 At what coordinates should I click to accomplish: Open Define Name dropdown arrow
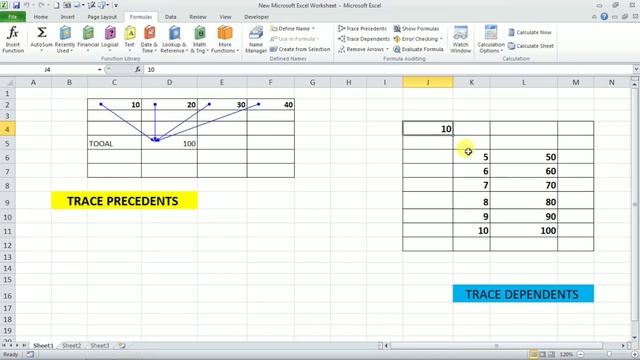313,29
